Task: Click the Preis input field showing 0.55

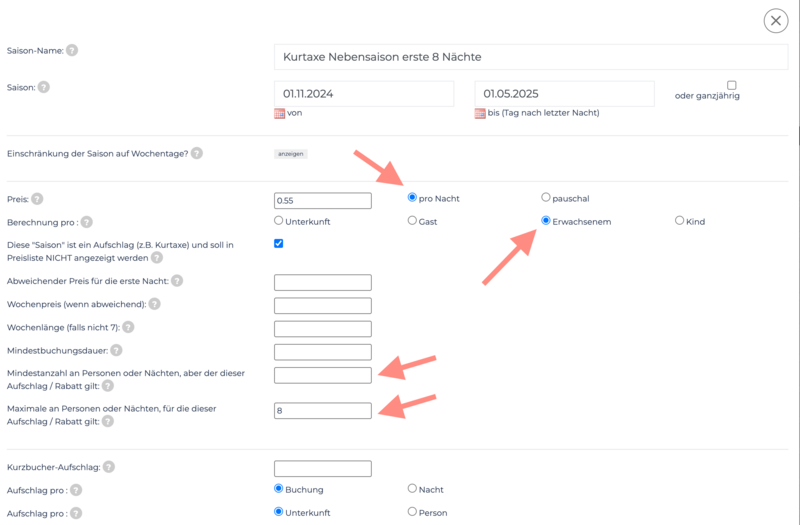Action: pyautogui.click(x=322, y=201)
